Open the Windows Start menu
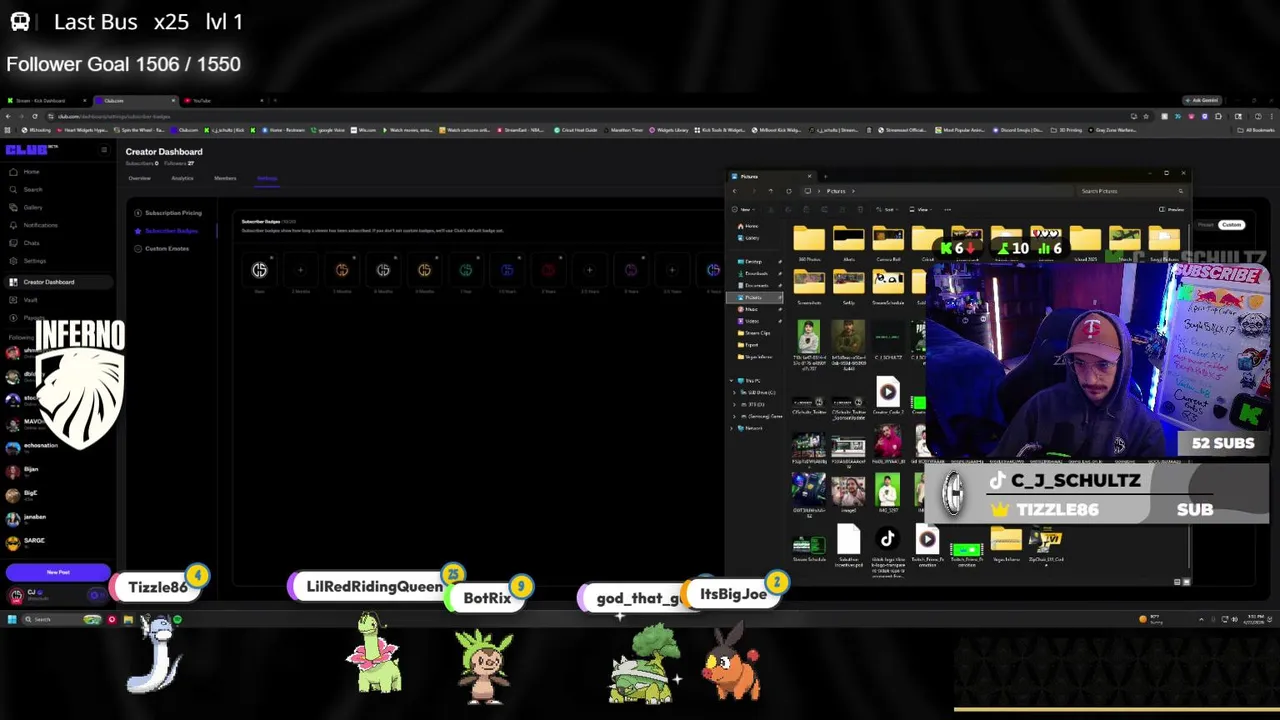1280x720 pixels. tap(12, 620)
